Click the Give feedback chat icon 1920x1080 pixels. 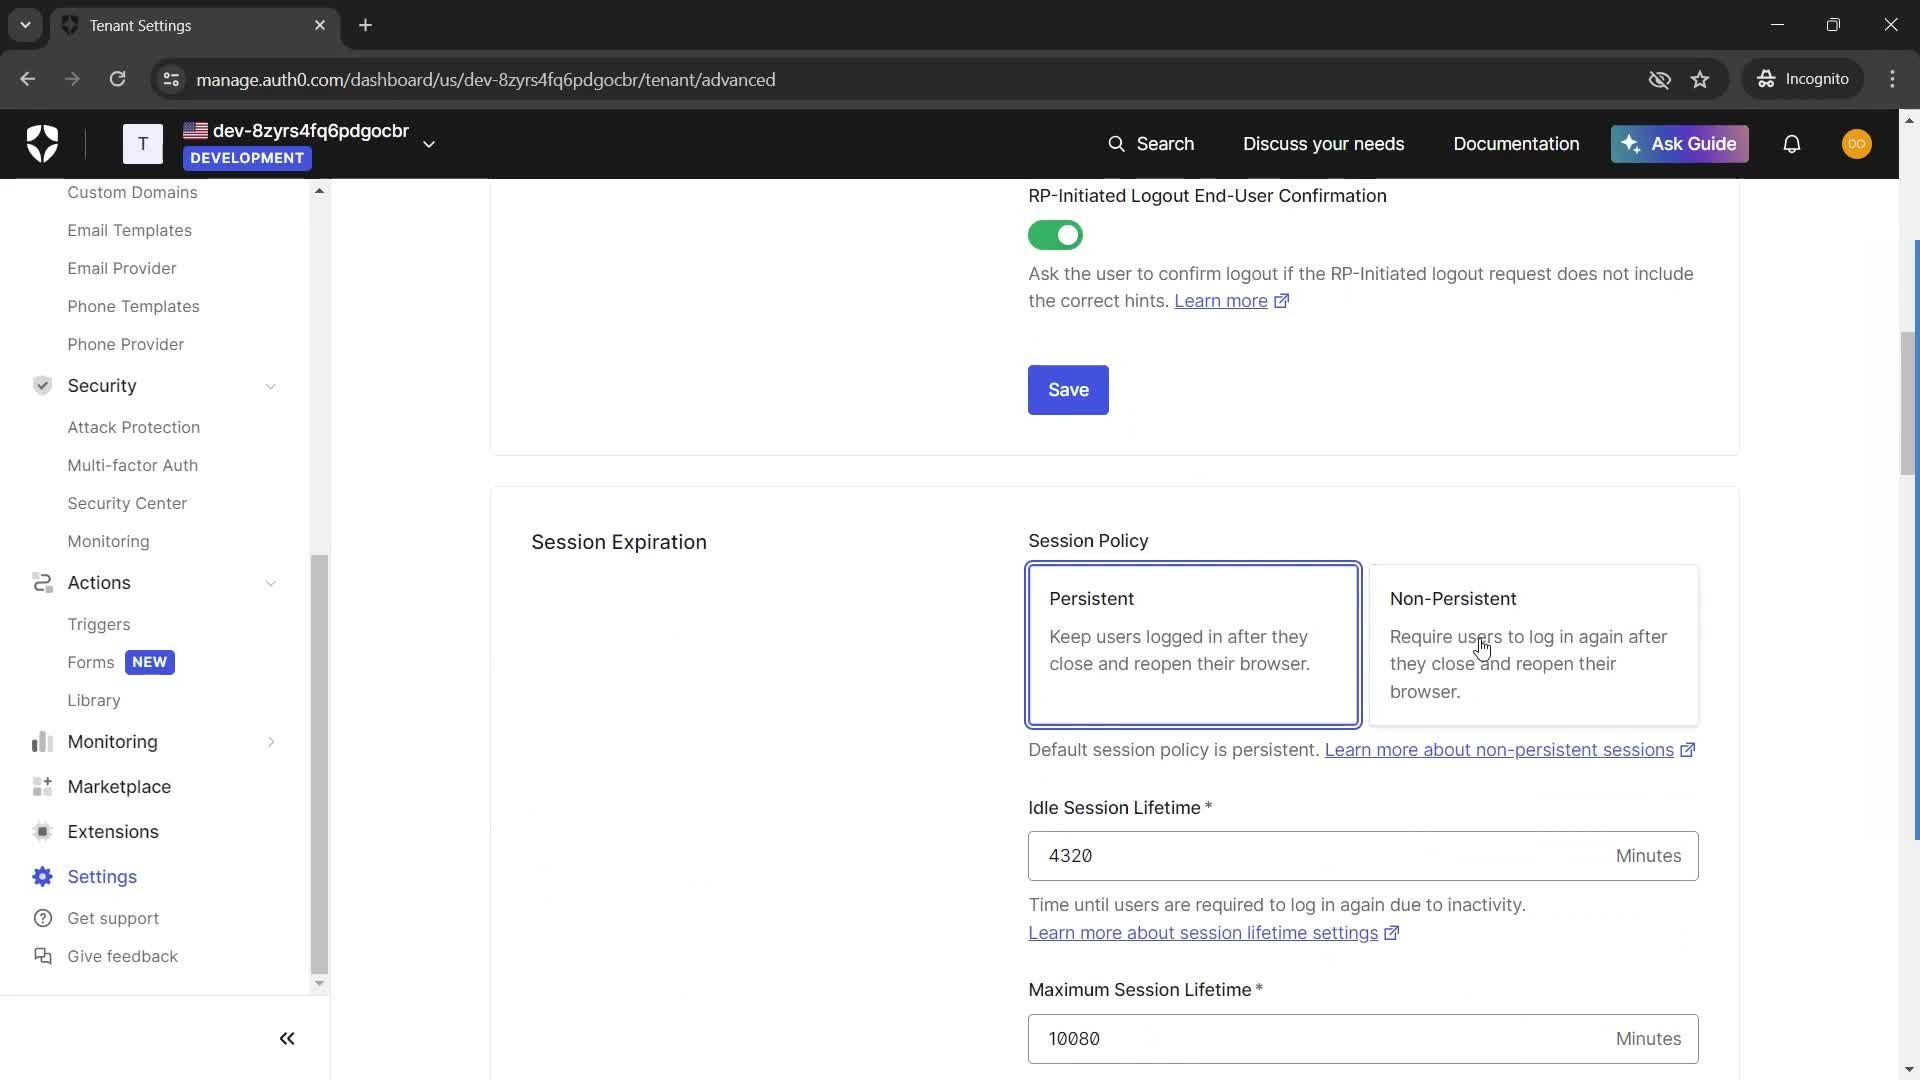pyautogui.click(x=43, y=956)
